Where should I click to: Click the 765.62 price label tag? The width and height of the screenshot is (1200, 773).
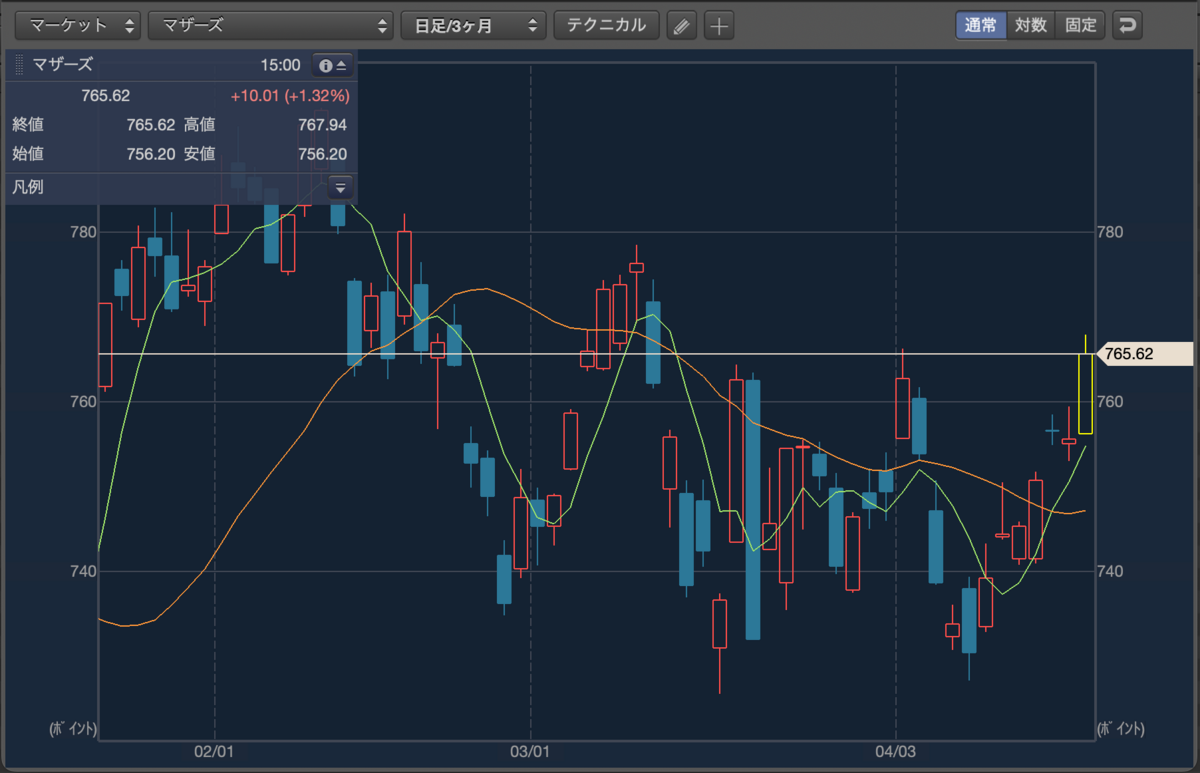pos(1144,354)
